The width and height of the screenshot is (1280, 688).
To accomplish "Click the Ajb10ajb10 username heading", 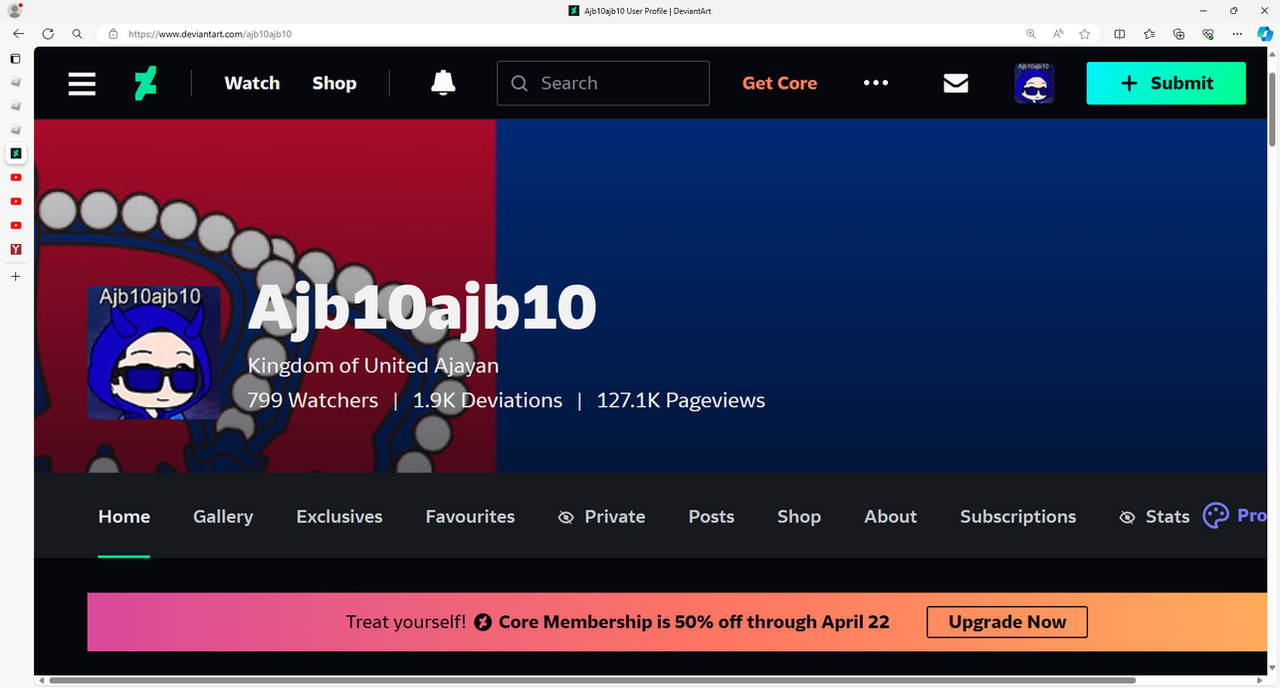I will (422, 308).
